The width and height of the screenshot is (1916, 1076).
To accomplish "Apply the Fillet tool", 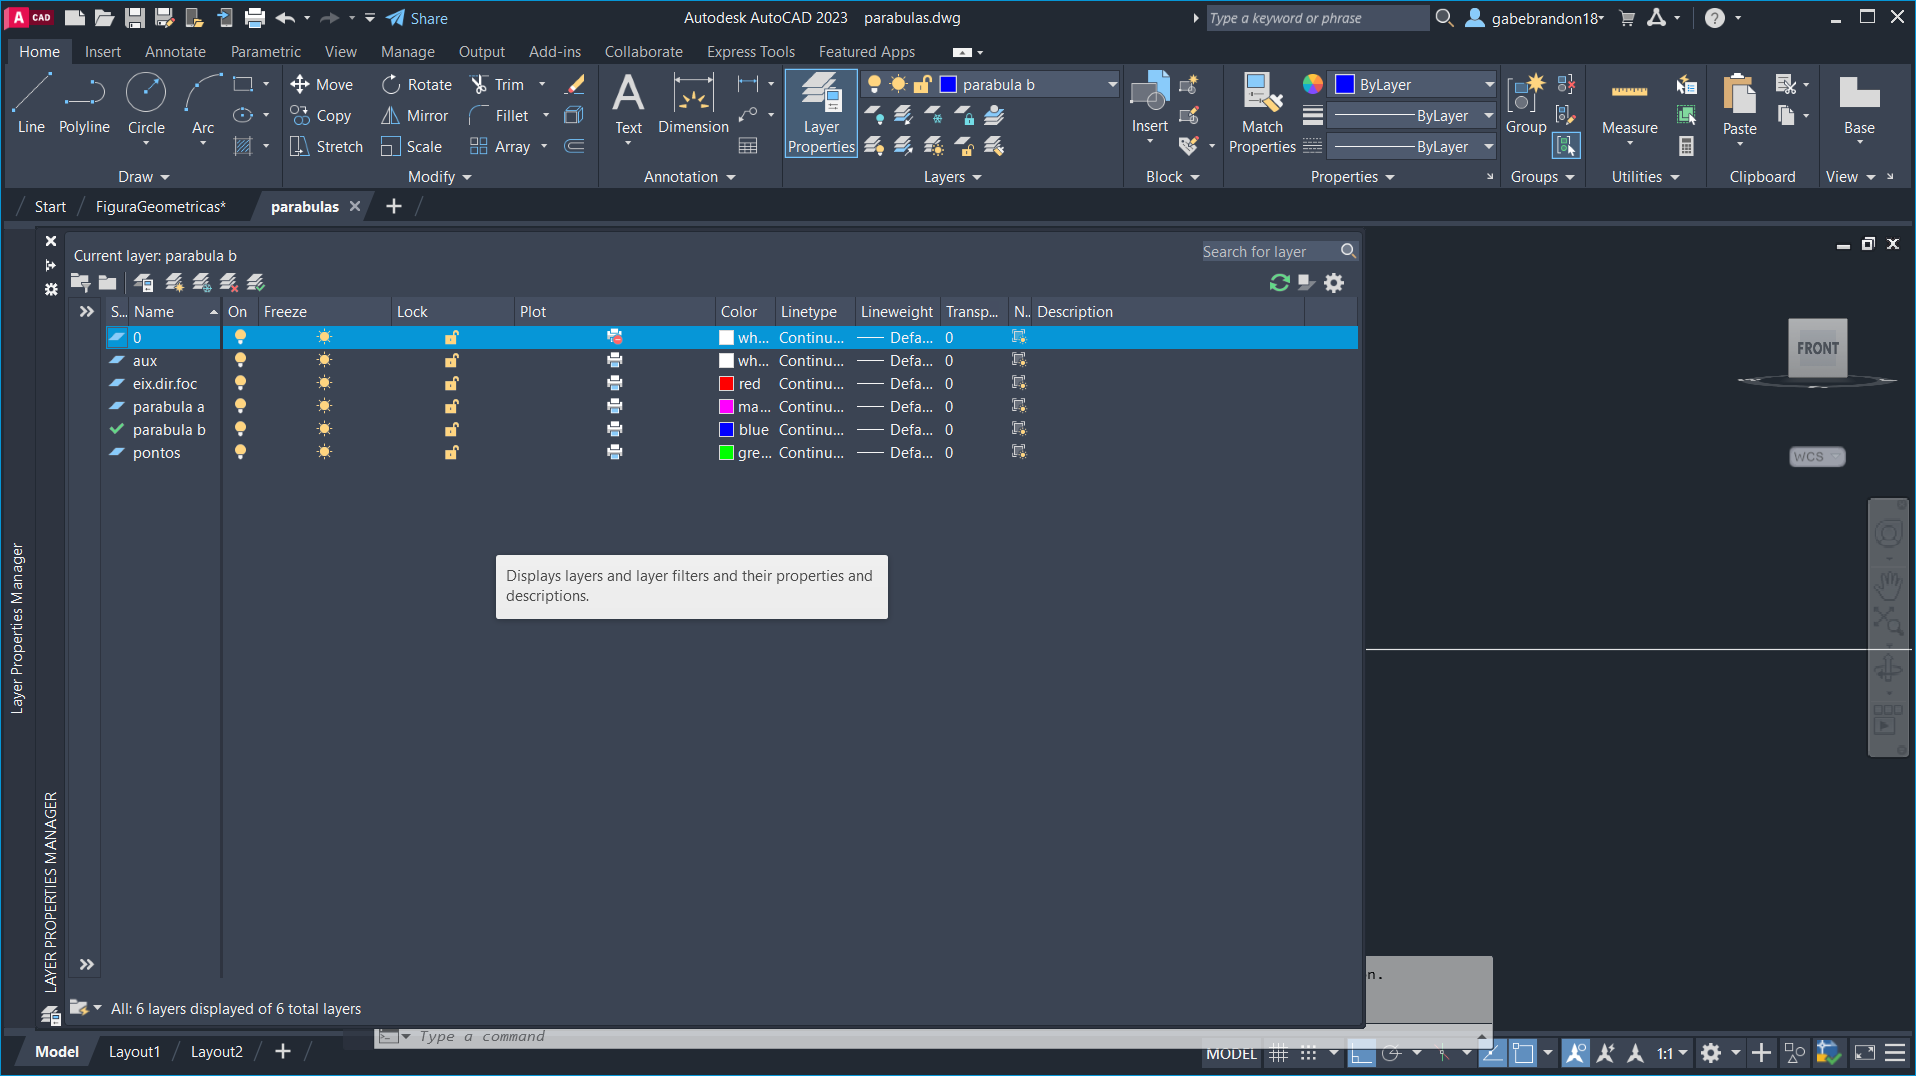I will click(499, 116).
